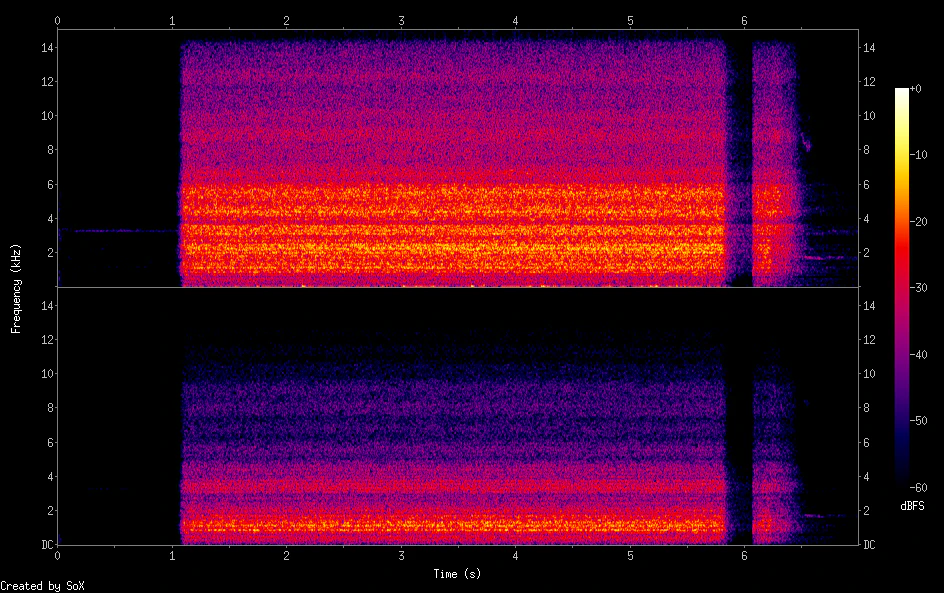Click "8" on the lower channel's left frequency axis
Image resolution: width=944 pixels, height=593 pixels.
[x=51, y=408]
